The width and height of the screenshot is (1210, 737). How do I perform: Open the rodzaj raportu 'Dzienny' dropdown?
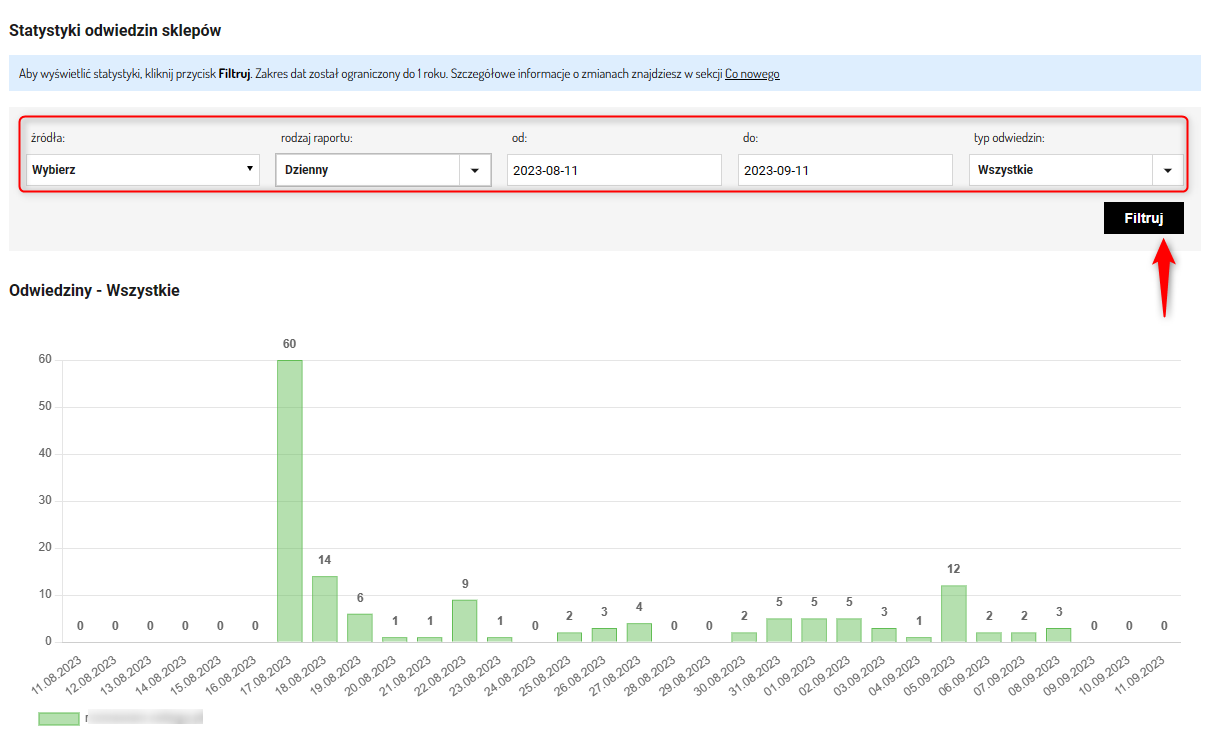point(383,170)
